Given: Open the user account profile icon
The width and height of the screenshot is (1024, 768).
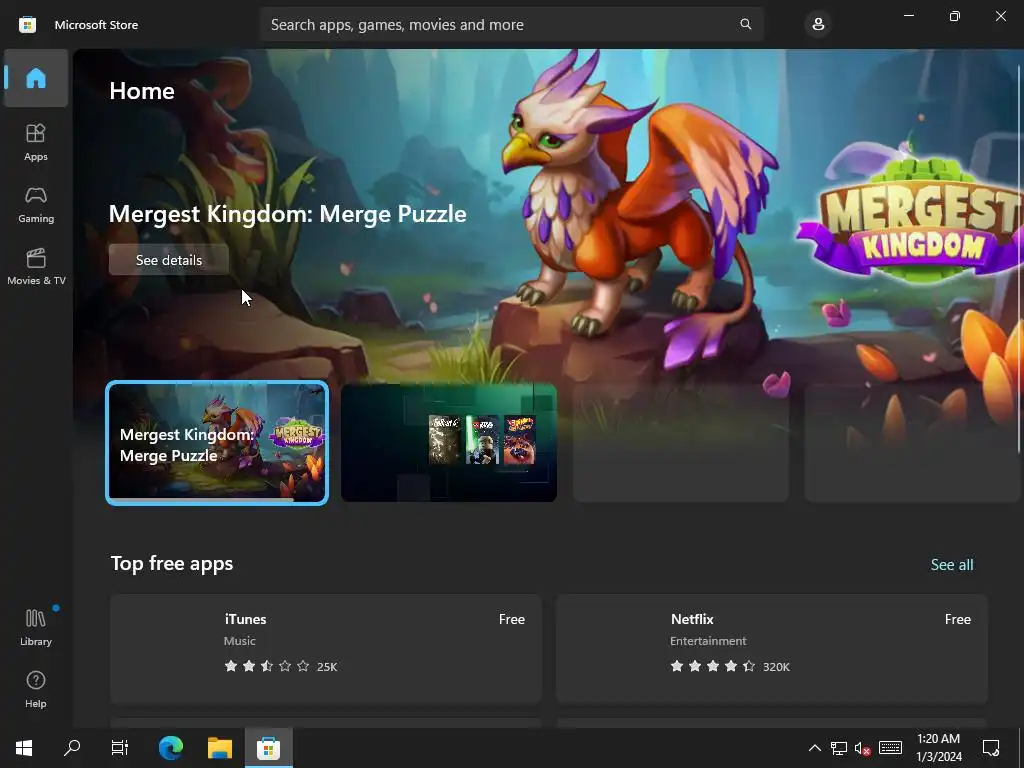Looking at the screenshot, I should pyautogui.click(x=818, y=25).
